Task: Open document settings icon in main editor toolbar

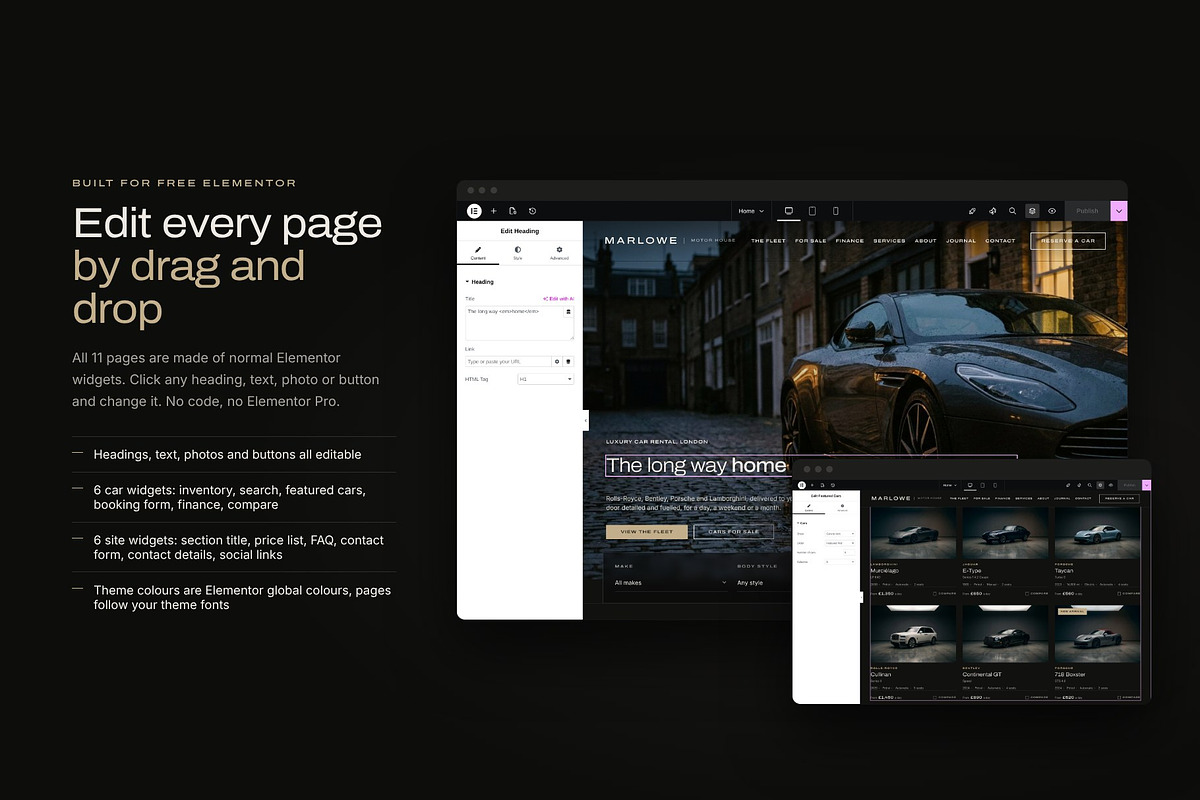Action: coord(512,211)
